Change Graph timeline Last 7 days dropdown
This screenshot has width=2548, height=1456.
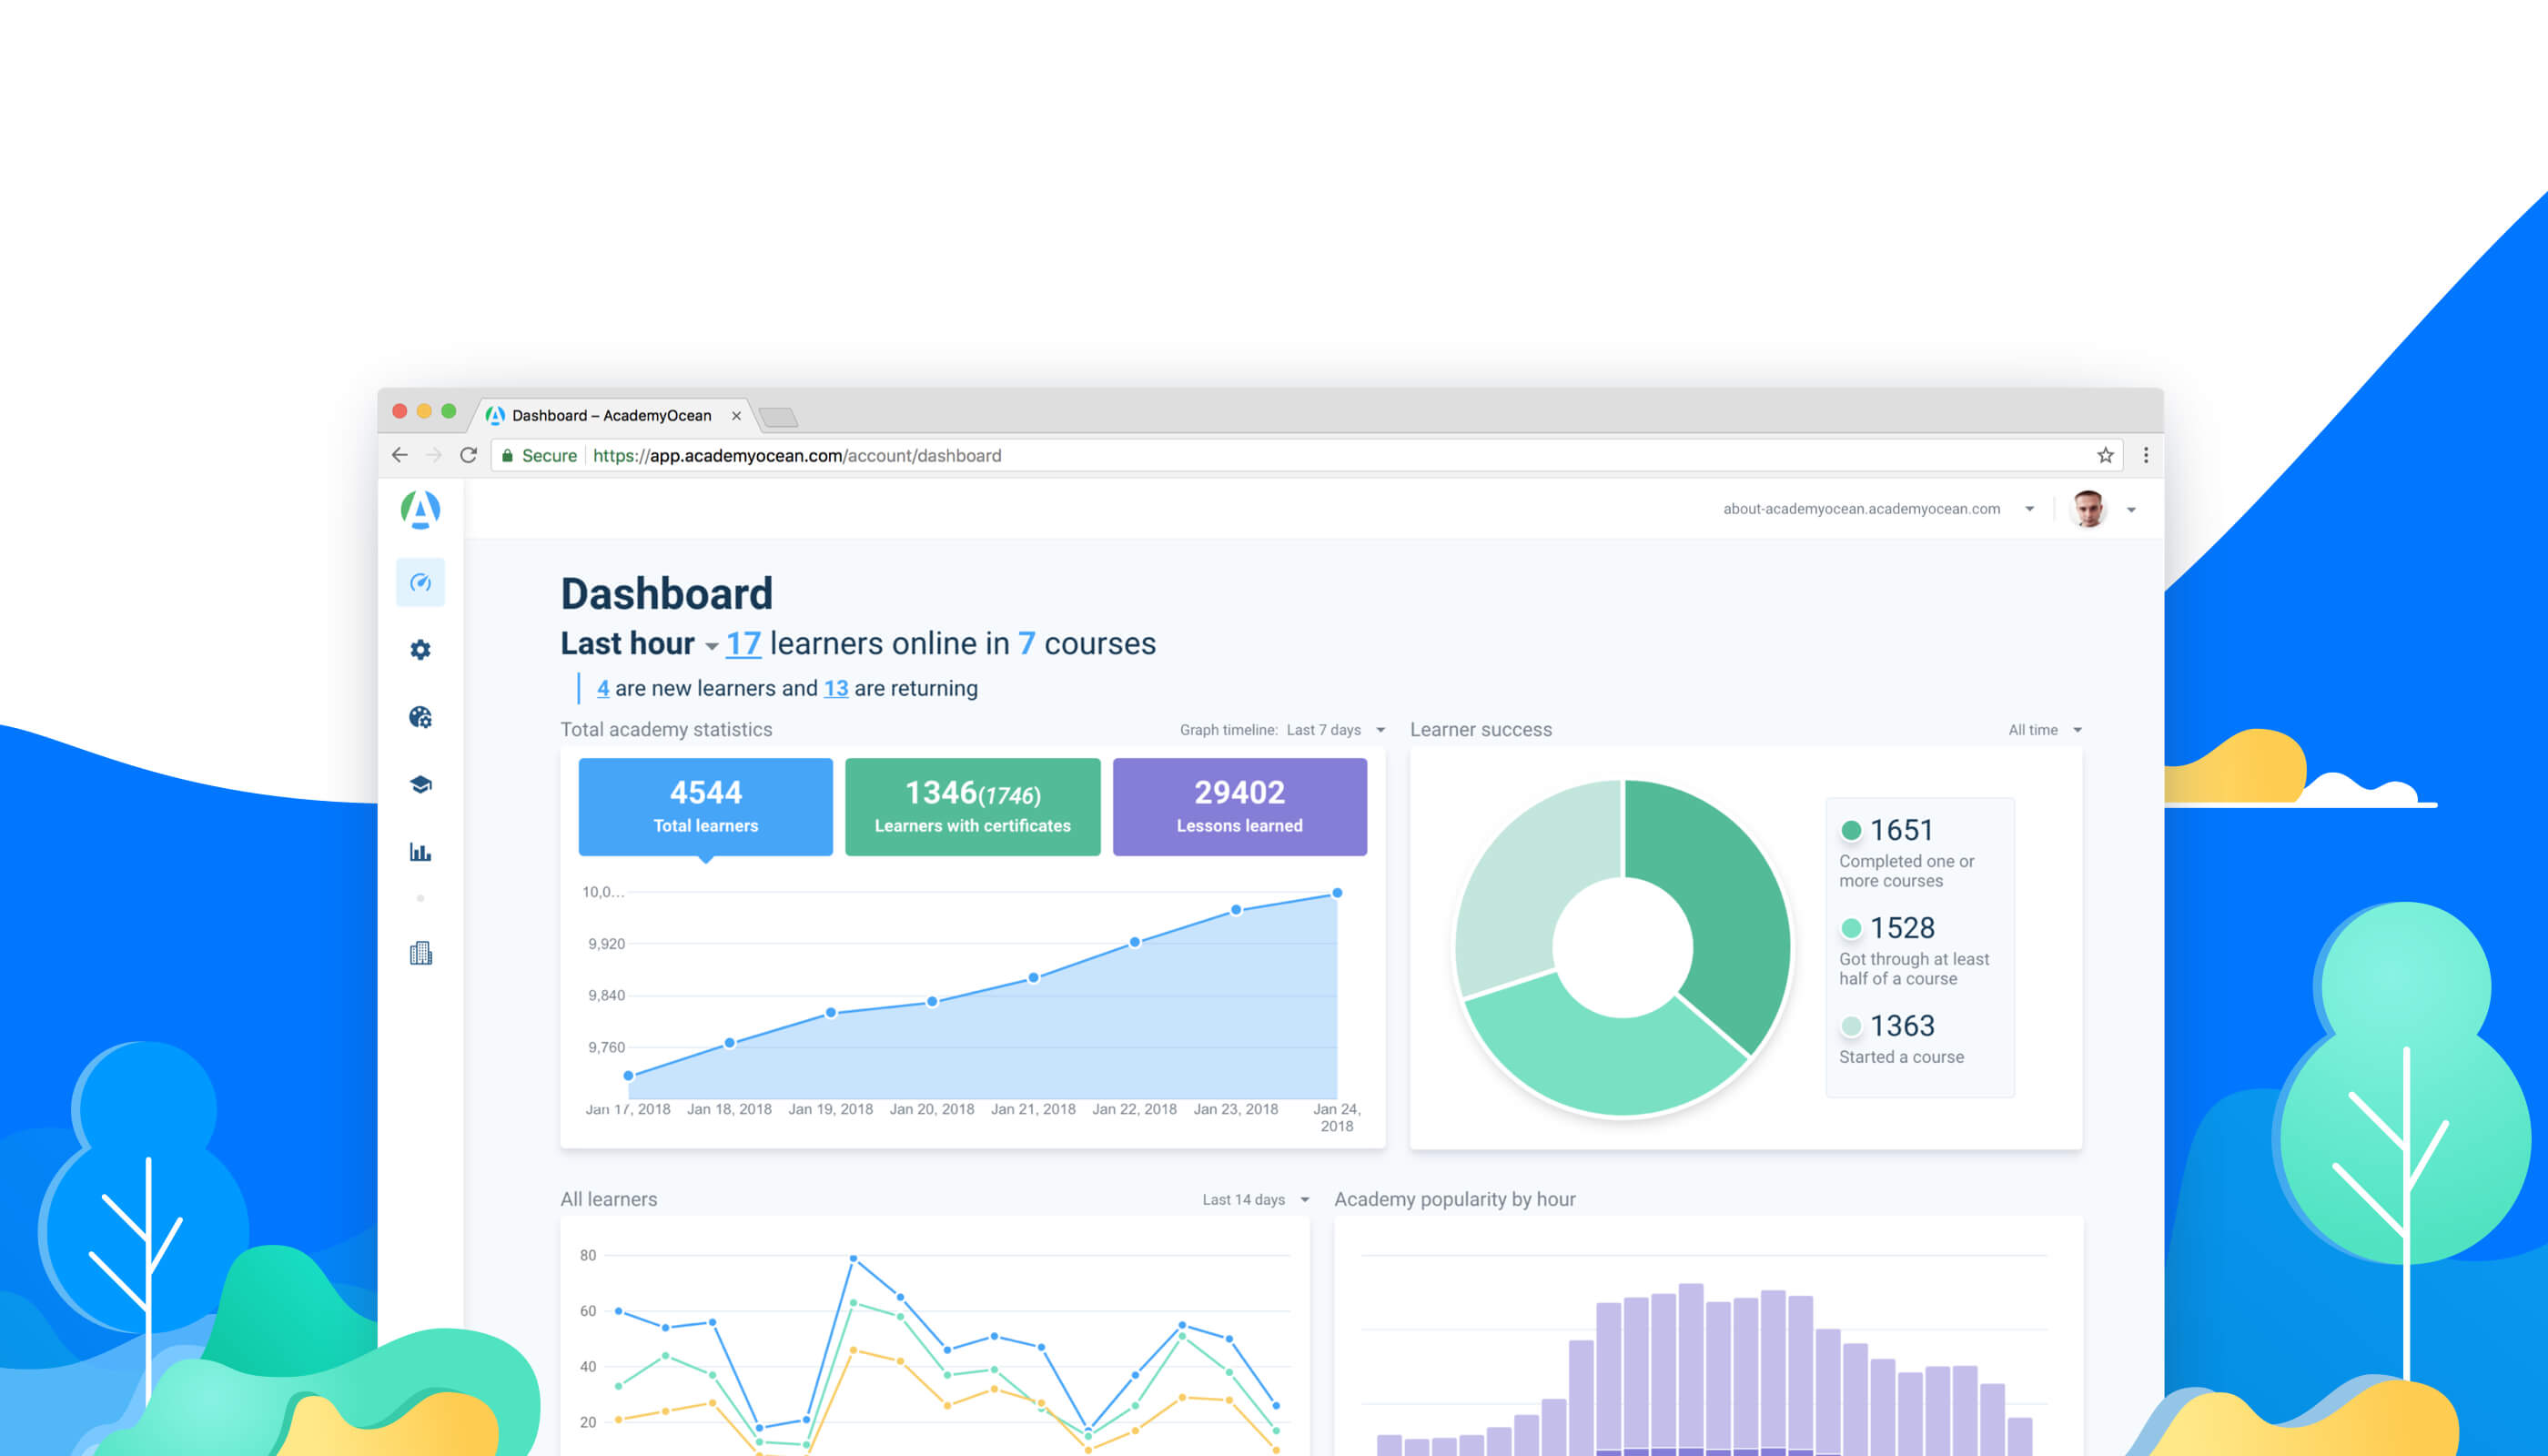pos(1336,730)
